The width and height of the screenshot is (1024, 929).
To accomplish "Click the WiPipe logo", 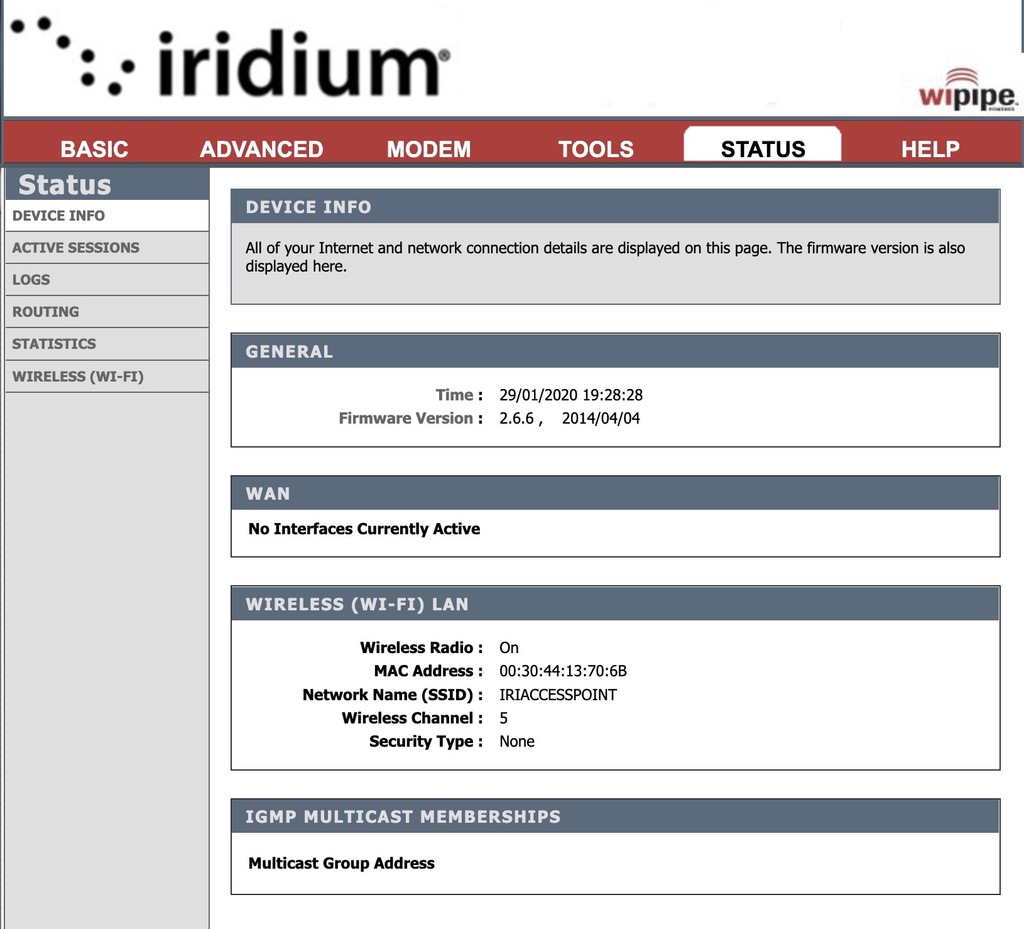I will point(967,90).
